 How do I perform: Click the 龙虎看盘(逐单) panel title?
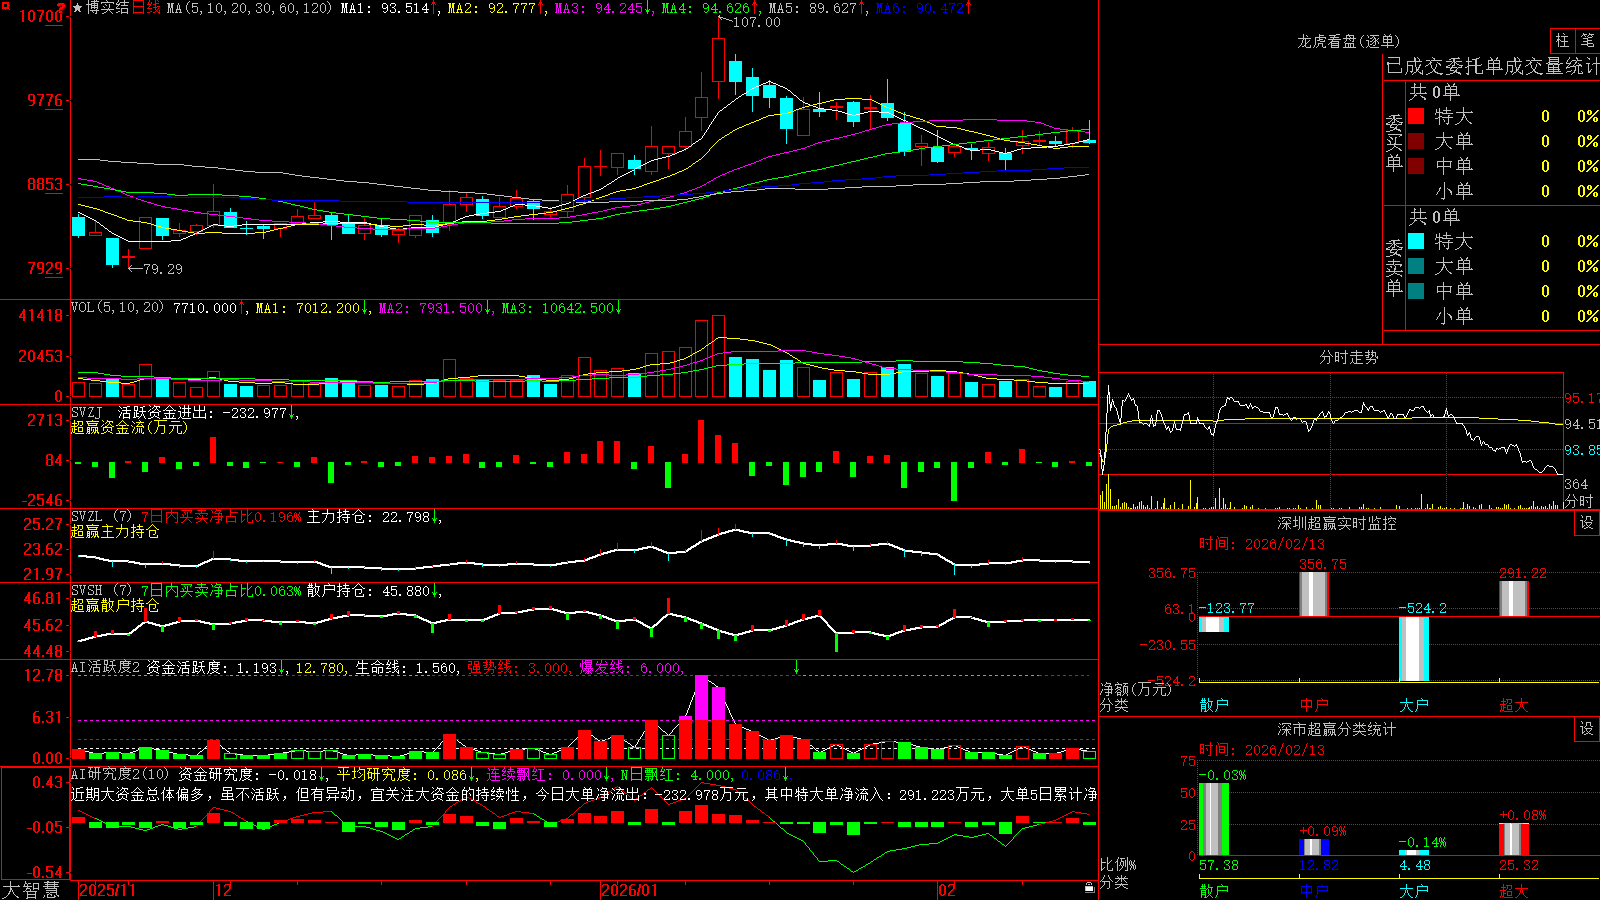(x=1348, y=41)
